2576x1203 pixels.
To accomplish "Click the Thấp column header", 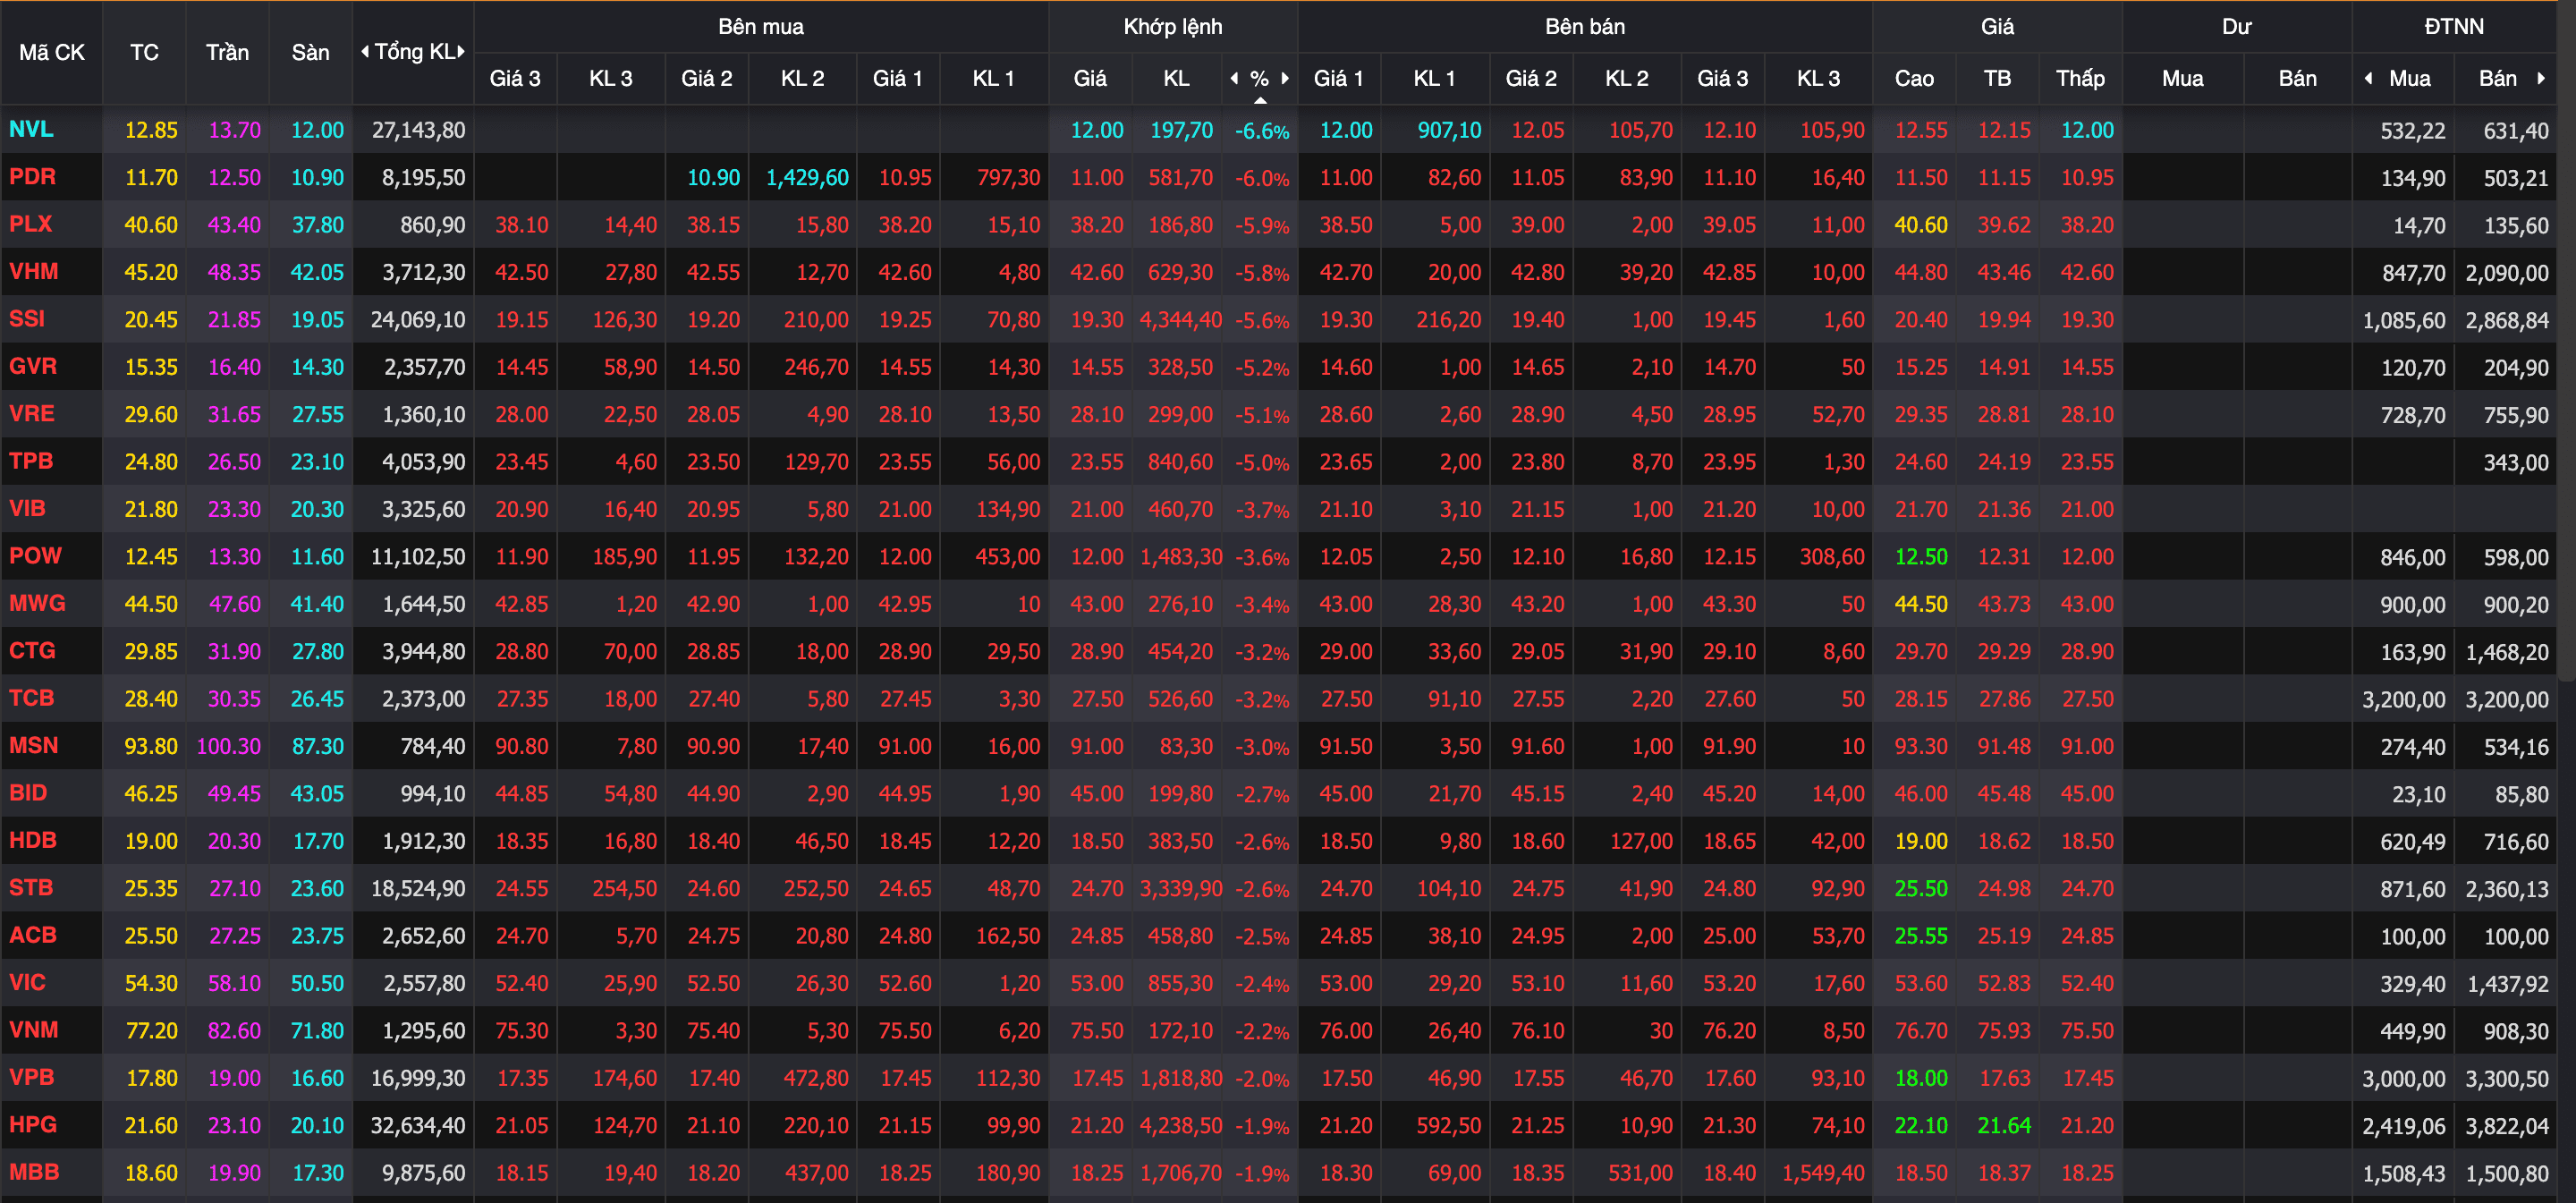I will (2080, 78).
